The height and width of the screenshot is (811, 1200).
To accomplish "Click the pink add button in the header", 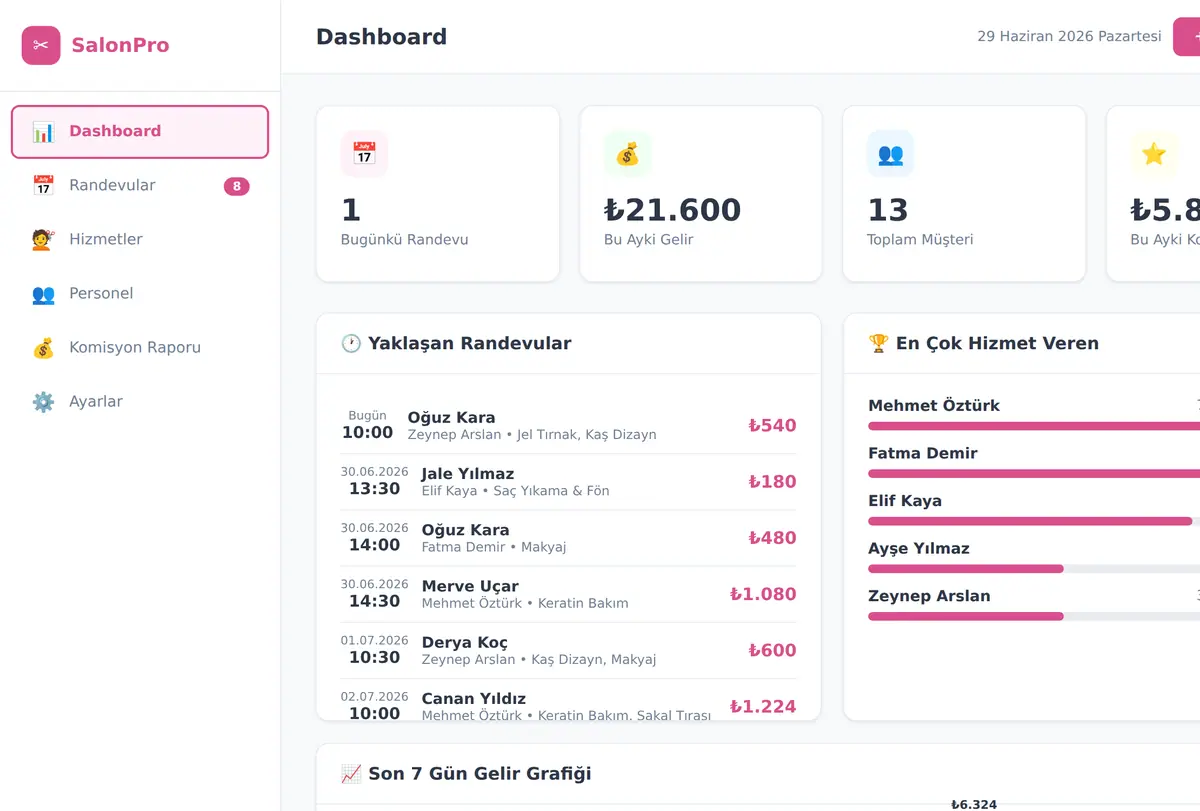I will pyautogui.click(x=1187, y=37).
